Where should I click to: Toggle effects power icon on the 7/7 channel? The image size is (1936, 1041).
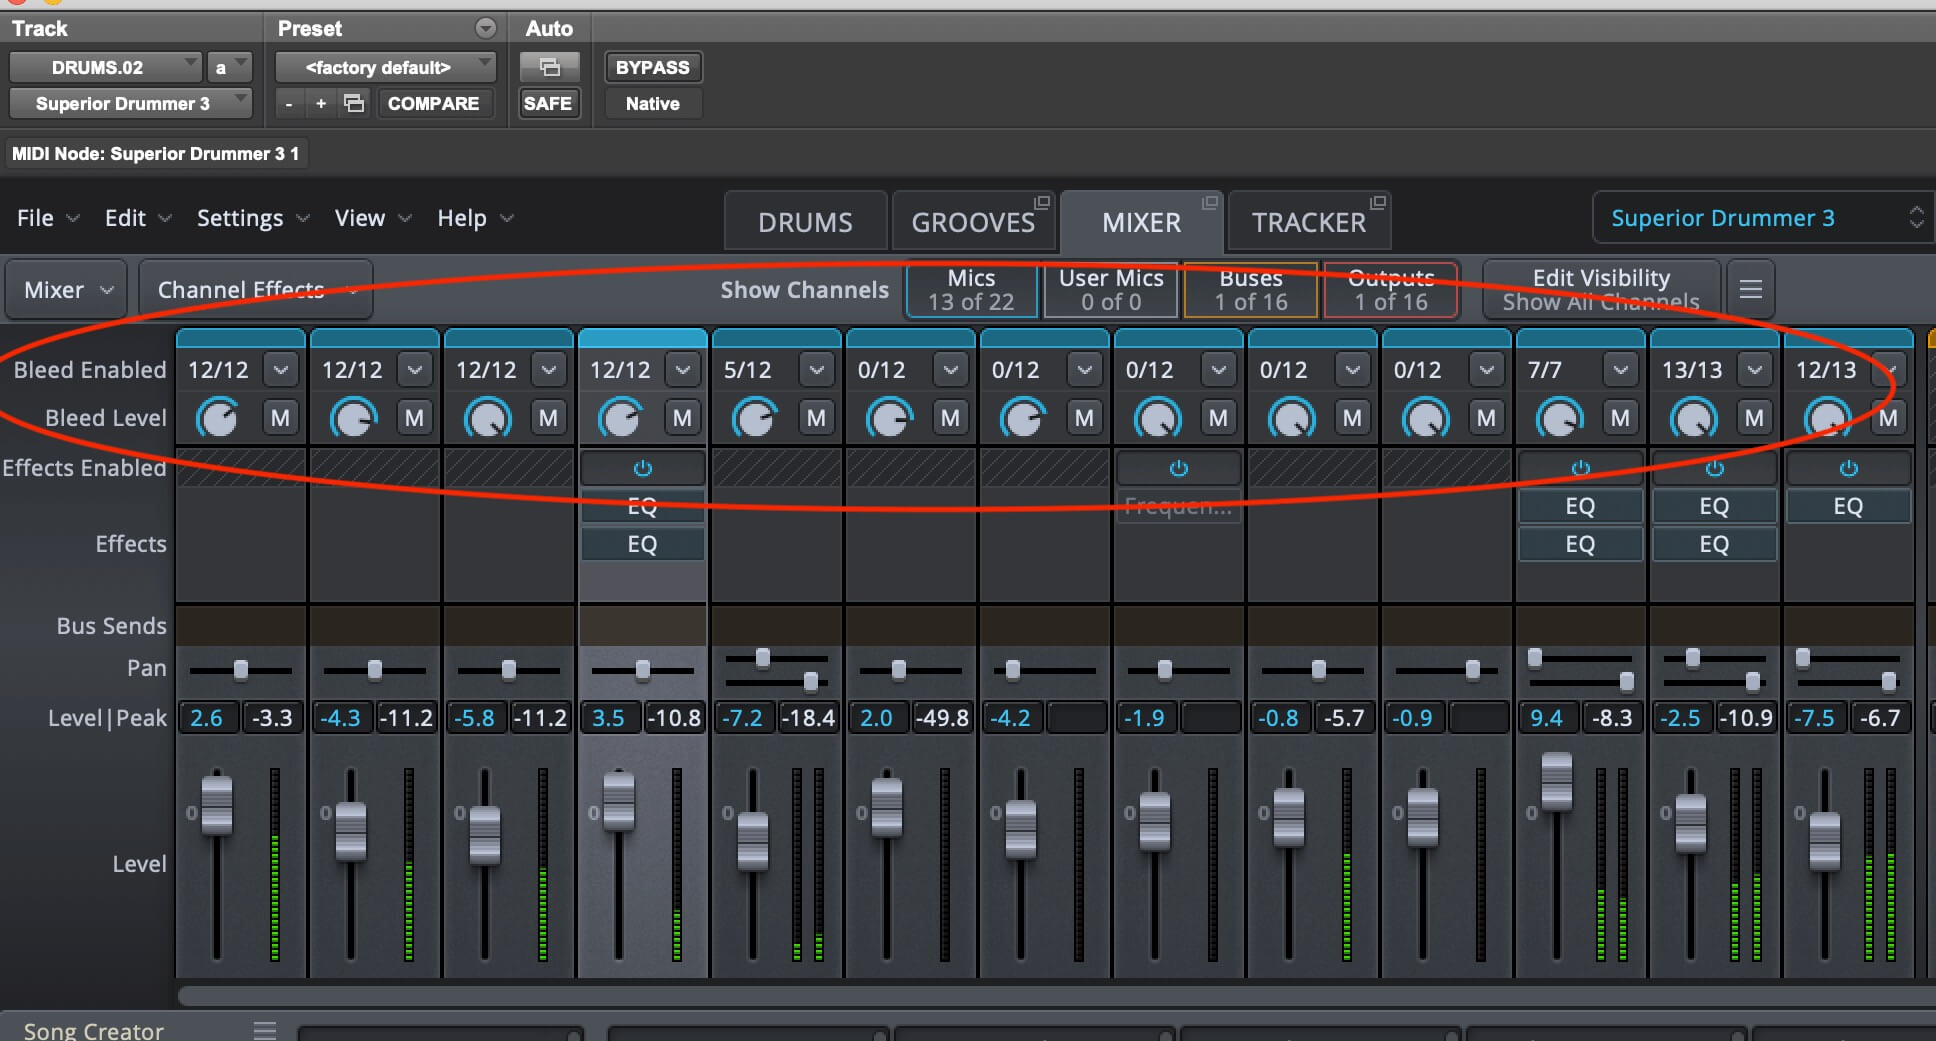[x=1580, y=468]
